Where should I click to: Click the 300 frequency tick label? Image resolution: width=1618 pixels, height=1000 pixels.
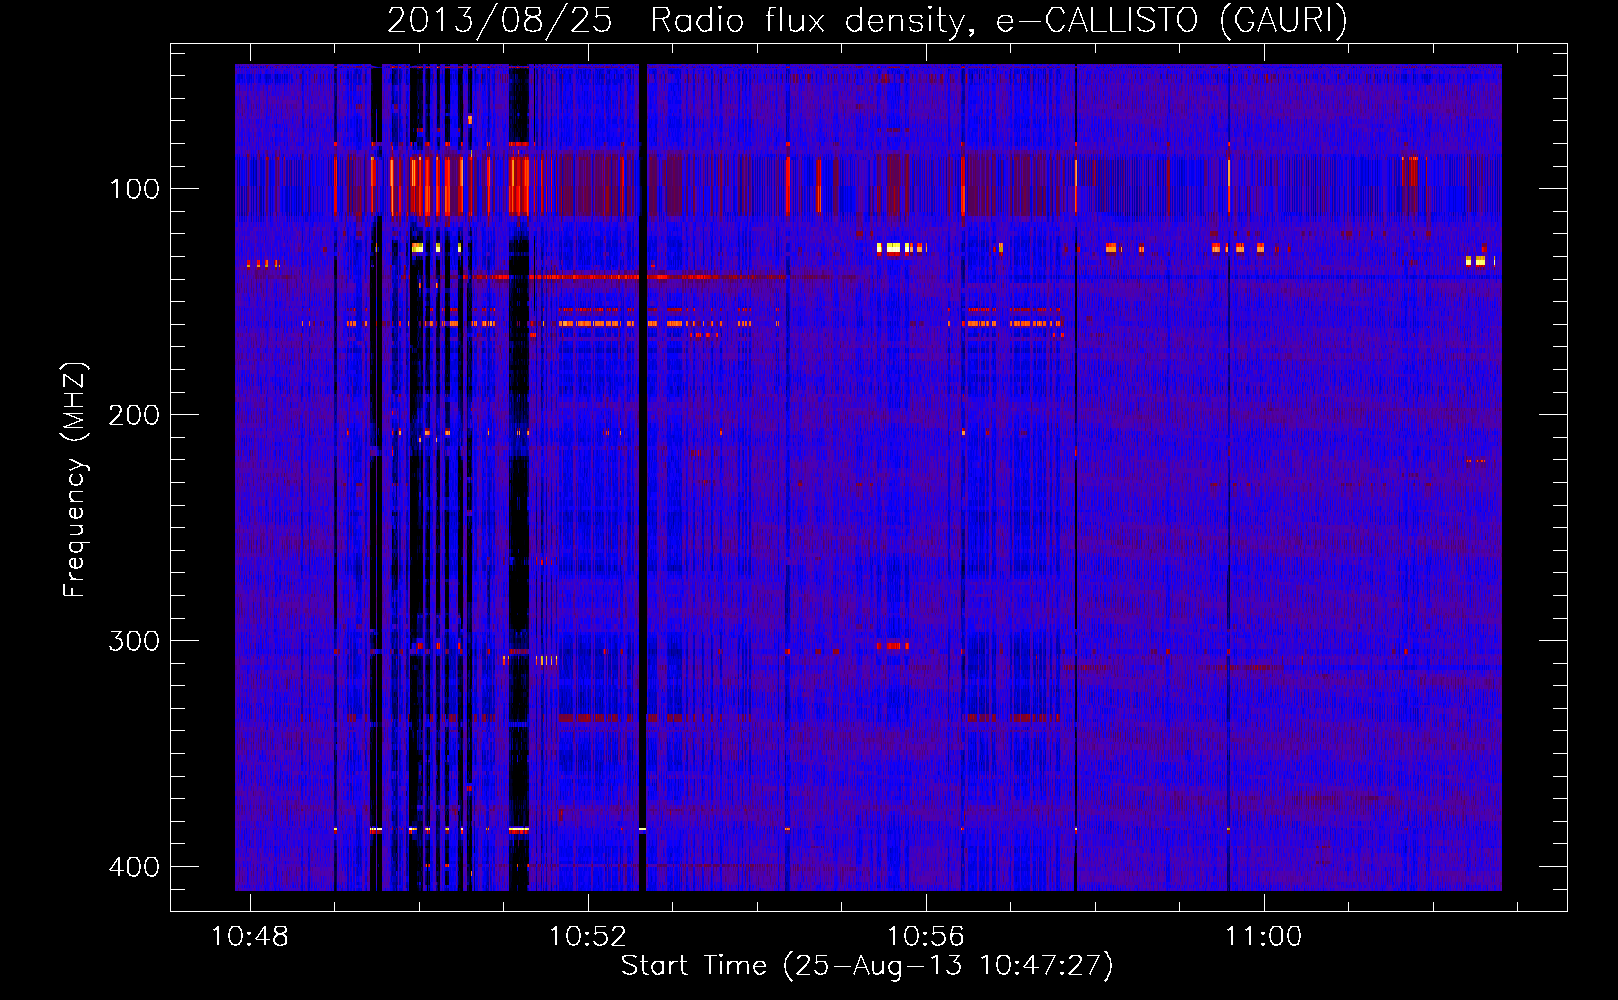click(x=134, y=641)
